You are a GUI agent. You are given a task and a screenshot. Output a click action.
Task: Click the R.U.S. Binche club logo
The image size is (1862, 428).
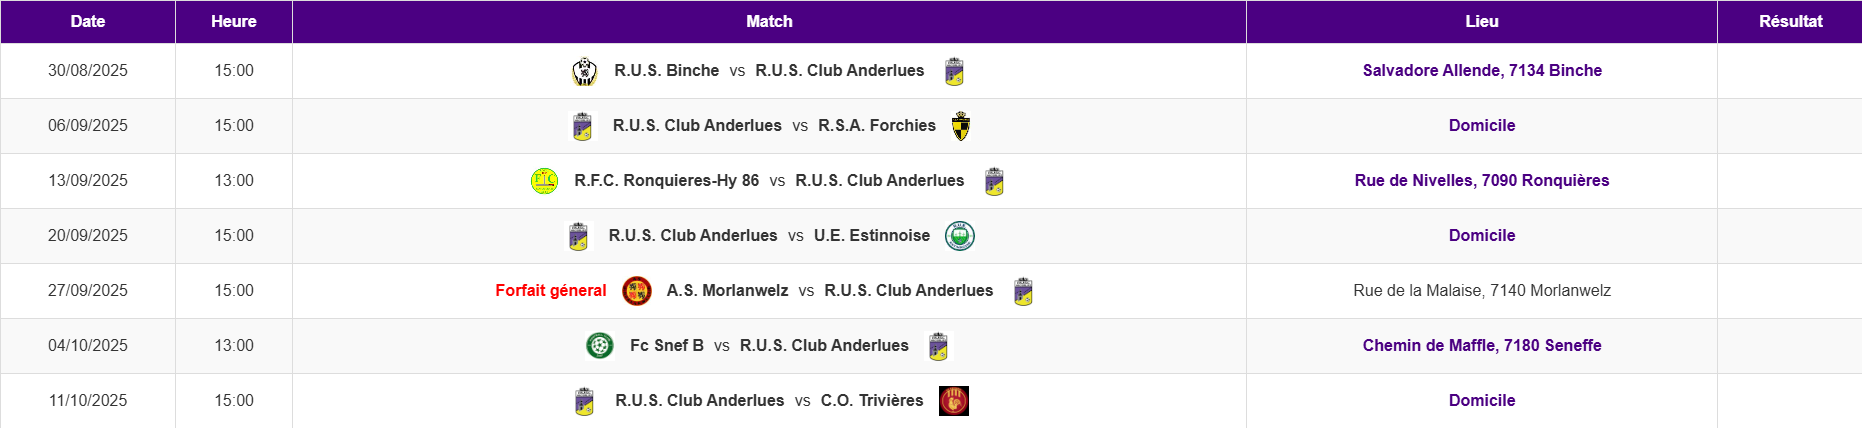coord(584,71)
